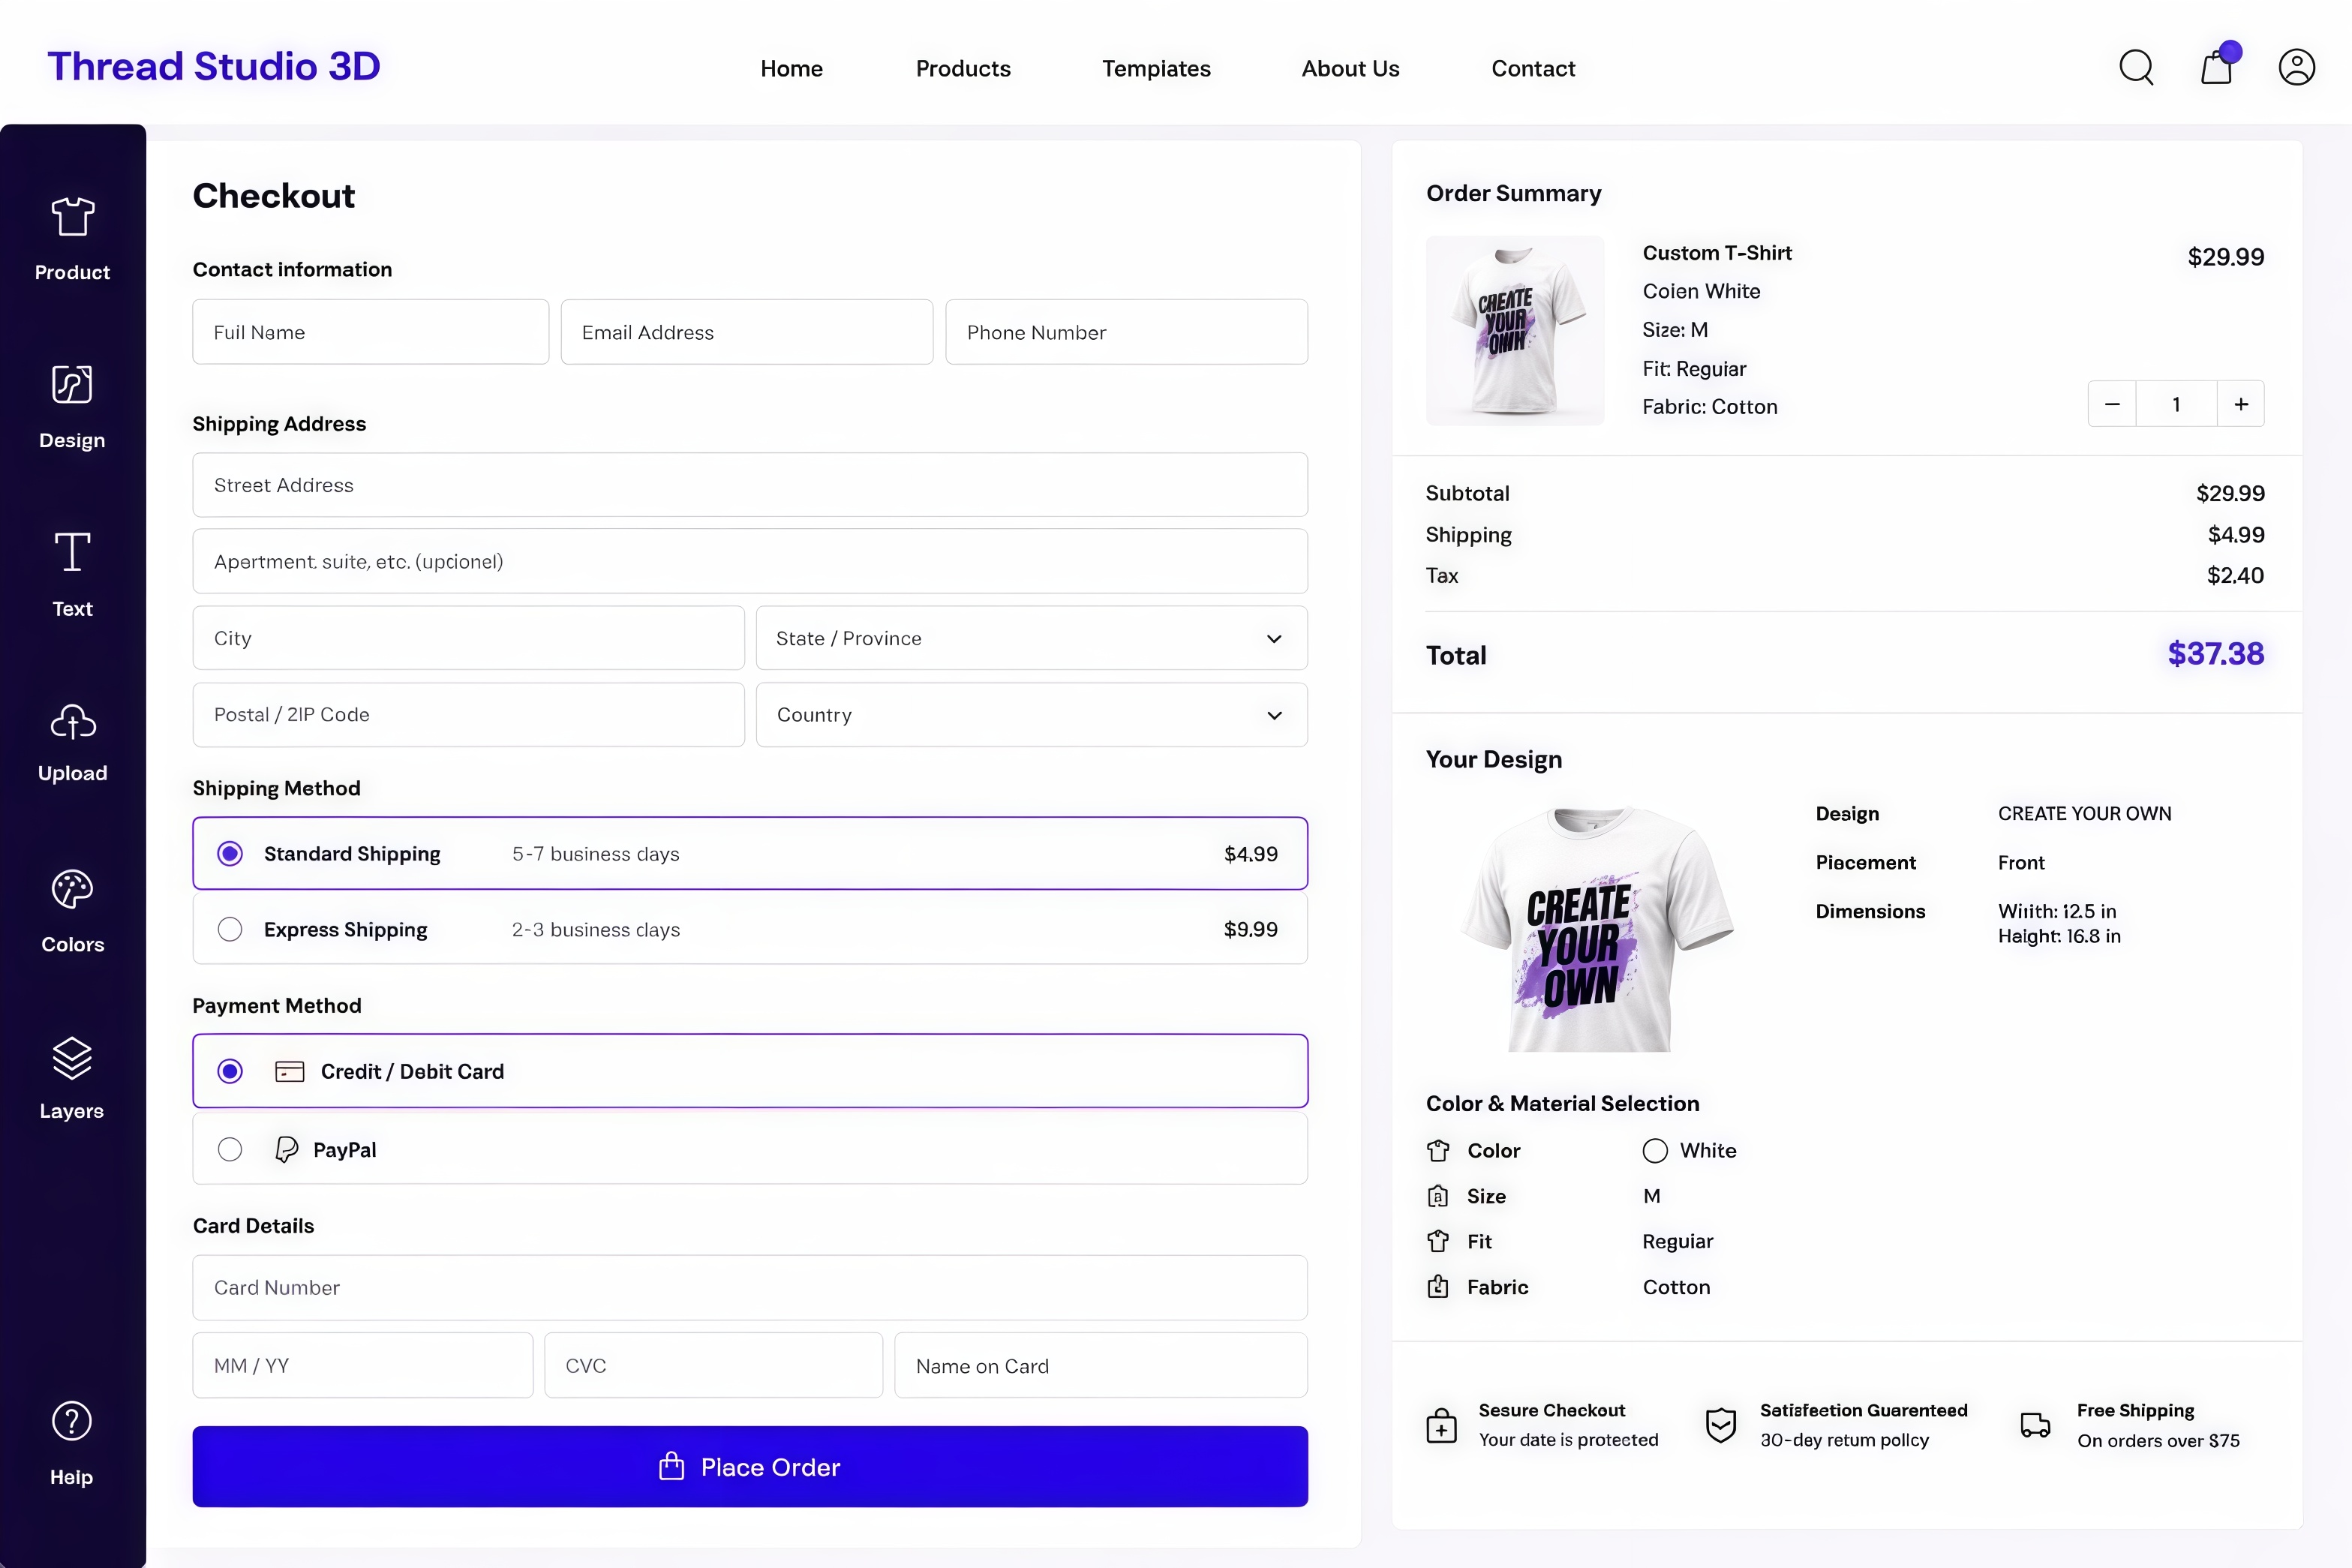Click the Street Address field
The width and height of the screenshot is (2352, 1568).
750,485
